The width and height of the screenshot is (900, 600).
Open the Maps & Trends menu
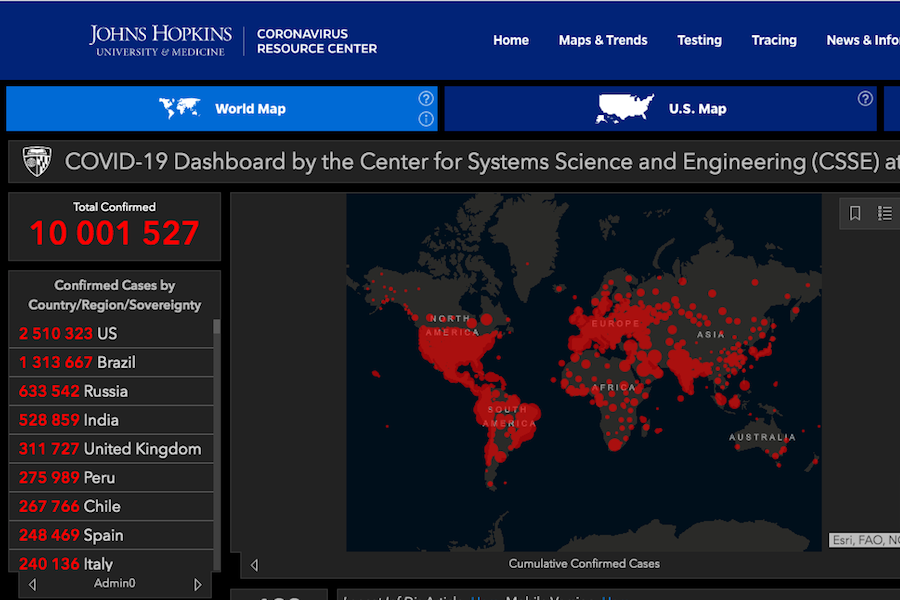pos(603,40)
